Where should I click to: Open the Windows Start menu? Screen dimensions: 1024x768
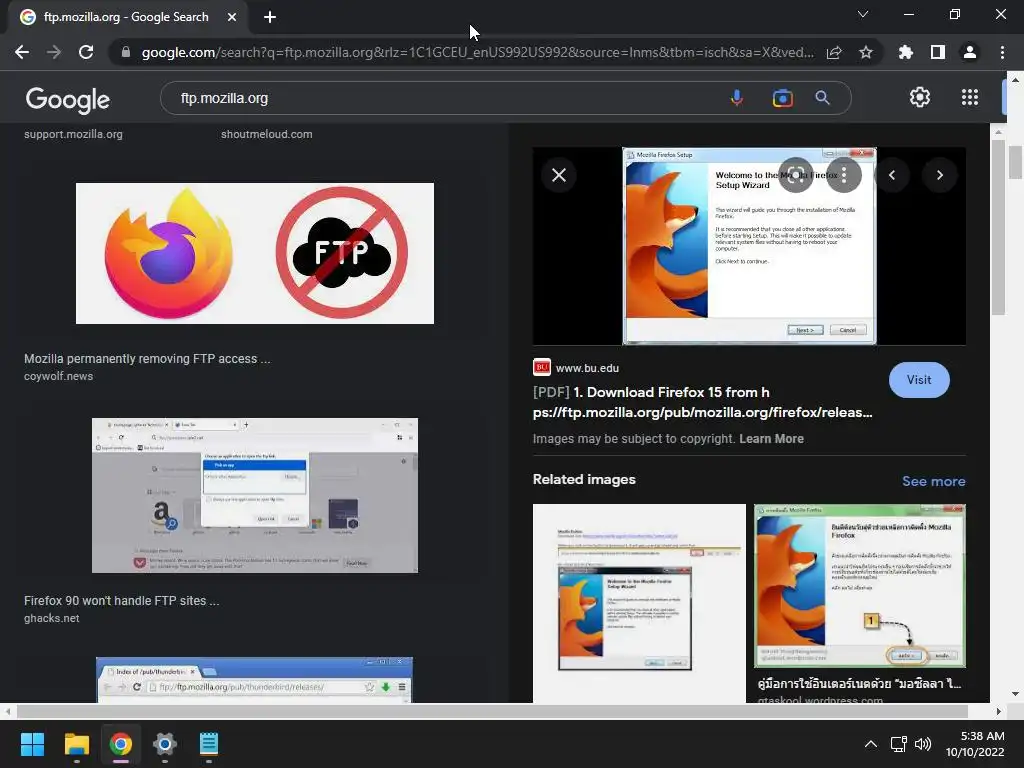coord(32,744)
